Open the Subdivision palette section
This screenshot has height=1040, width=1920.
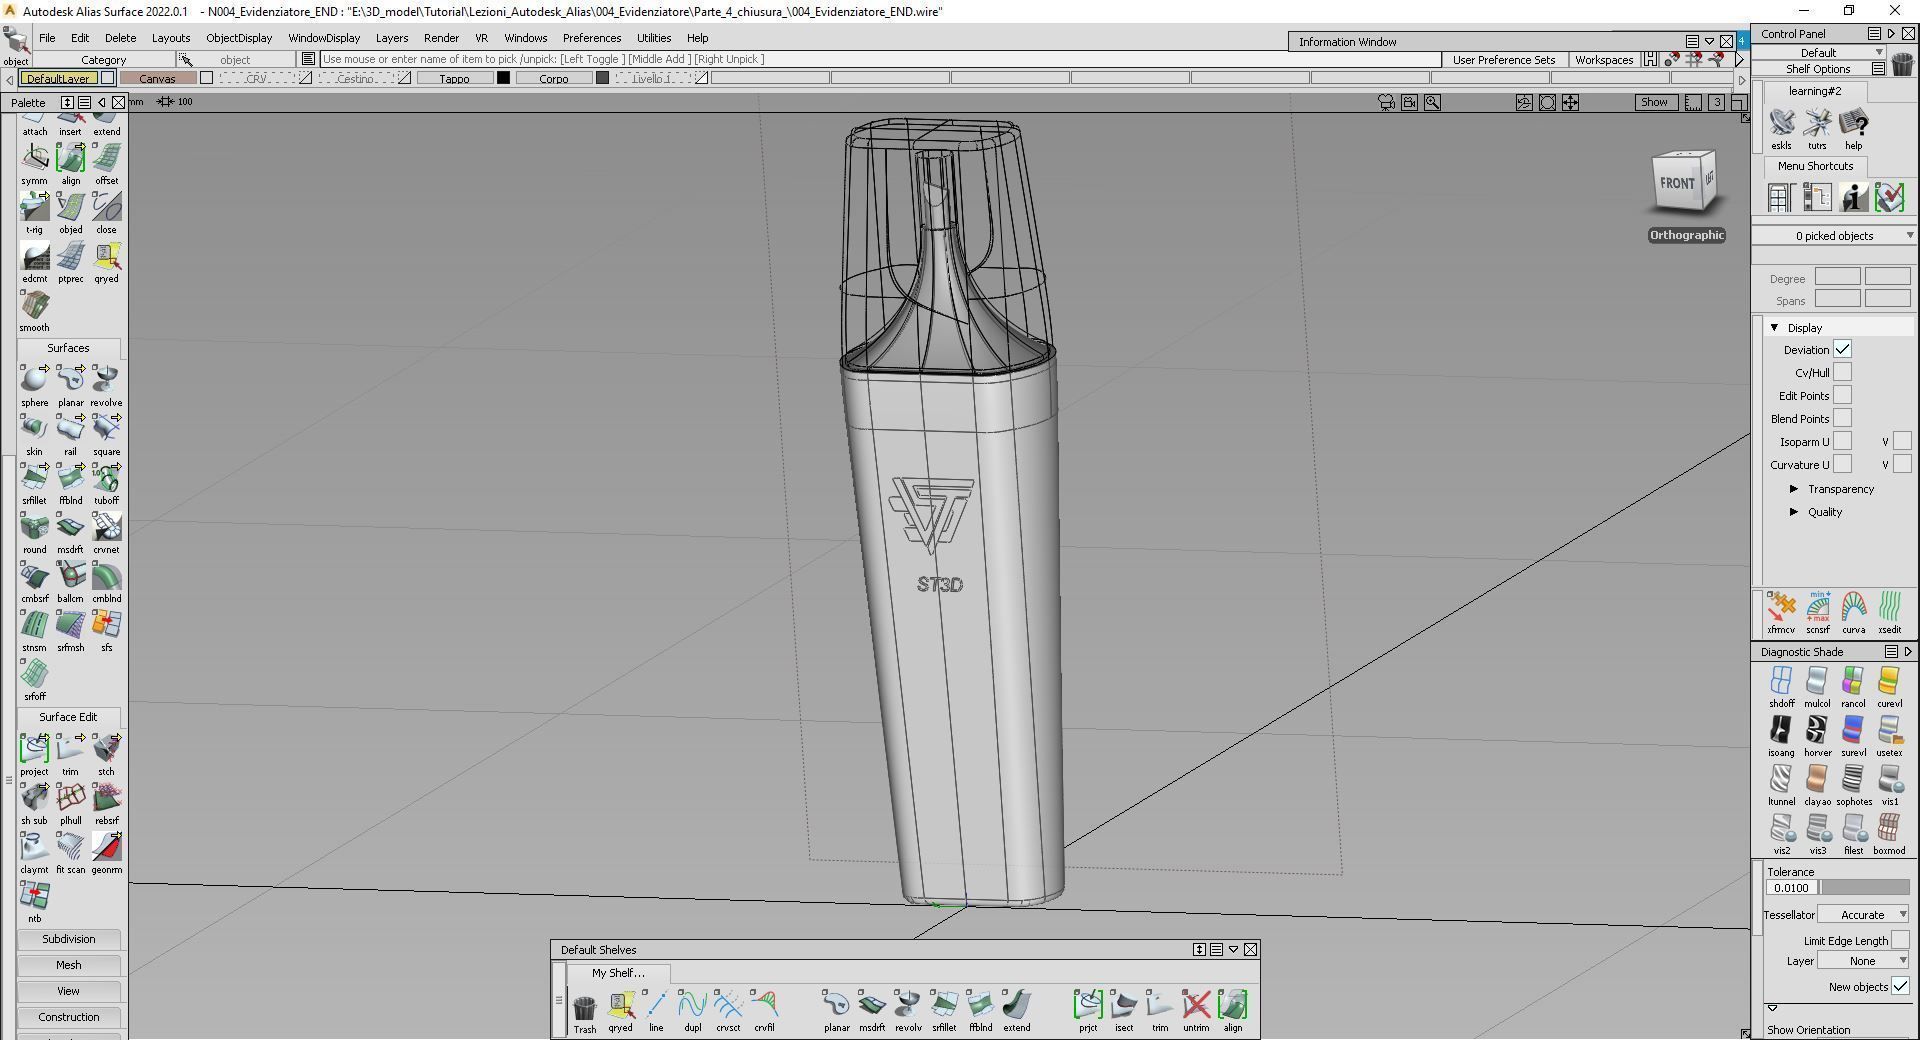tap(69, 939)
